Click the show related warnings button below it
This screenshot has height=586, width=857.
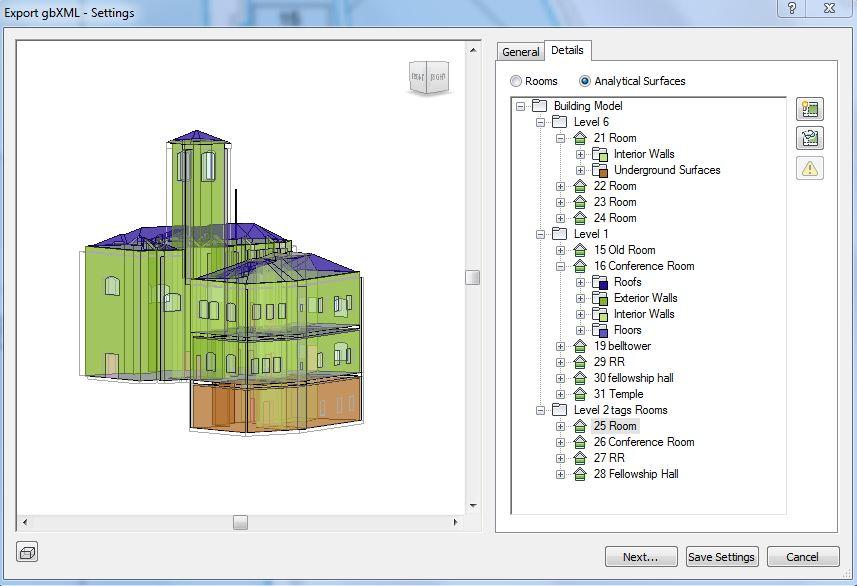point(809,138)
